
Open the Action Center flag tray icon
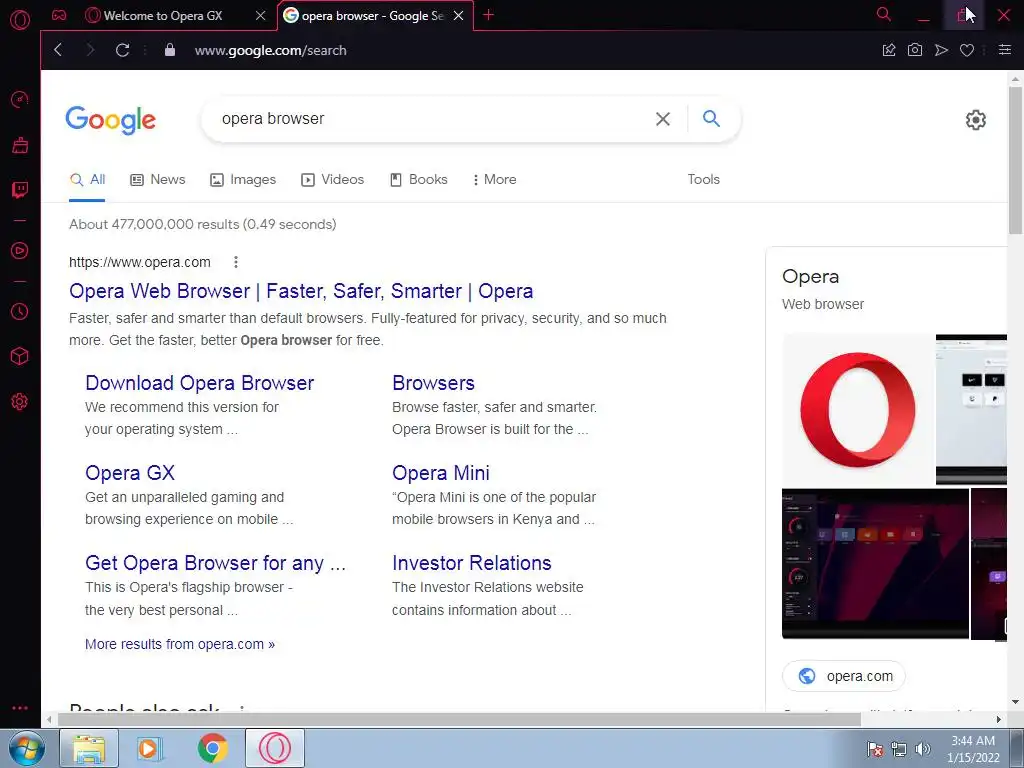pos(875,749)
